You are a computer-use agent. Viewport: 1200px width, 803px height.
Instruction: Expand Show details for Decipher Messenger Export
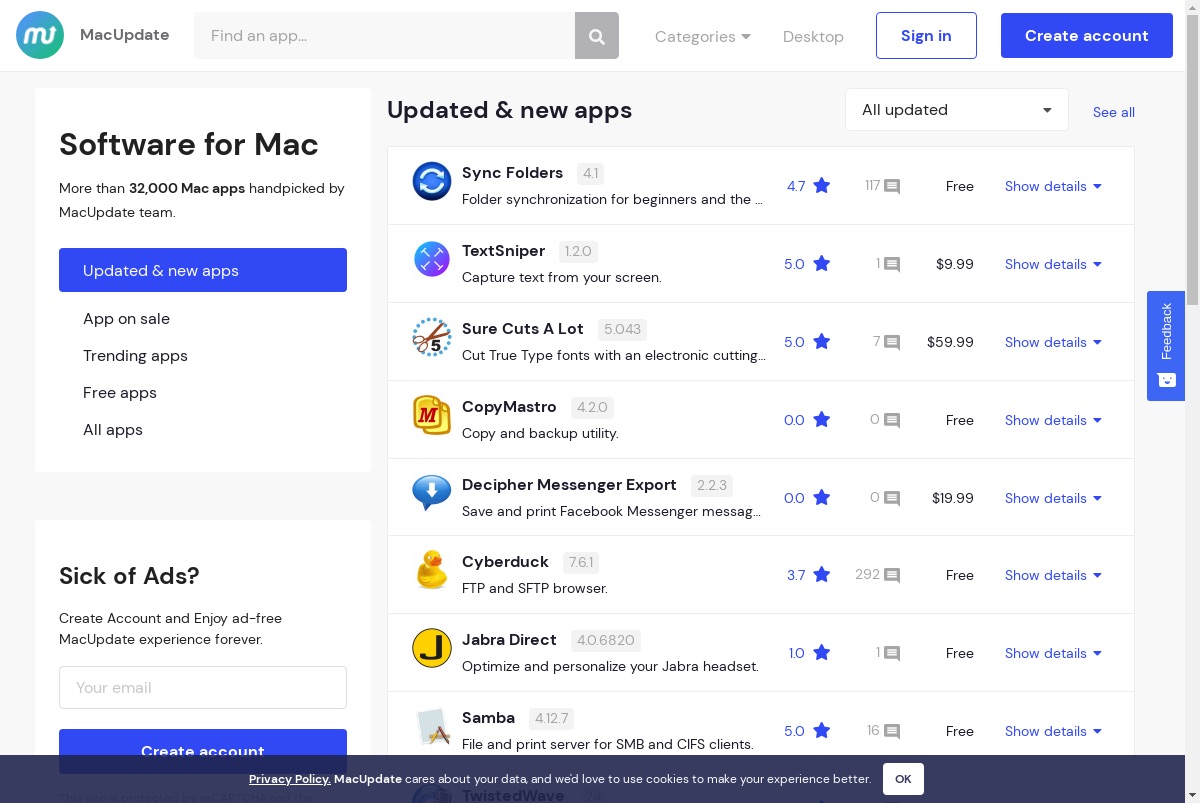(1053, 498)
